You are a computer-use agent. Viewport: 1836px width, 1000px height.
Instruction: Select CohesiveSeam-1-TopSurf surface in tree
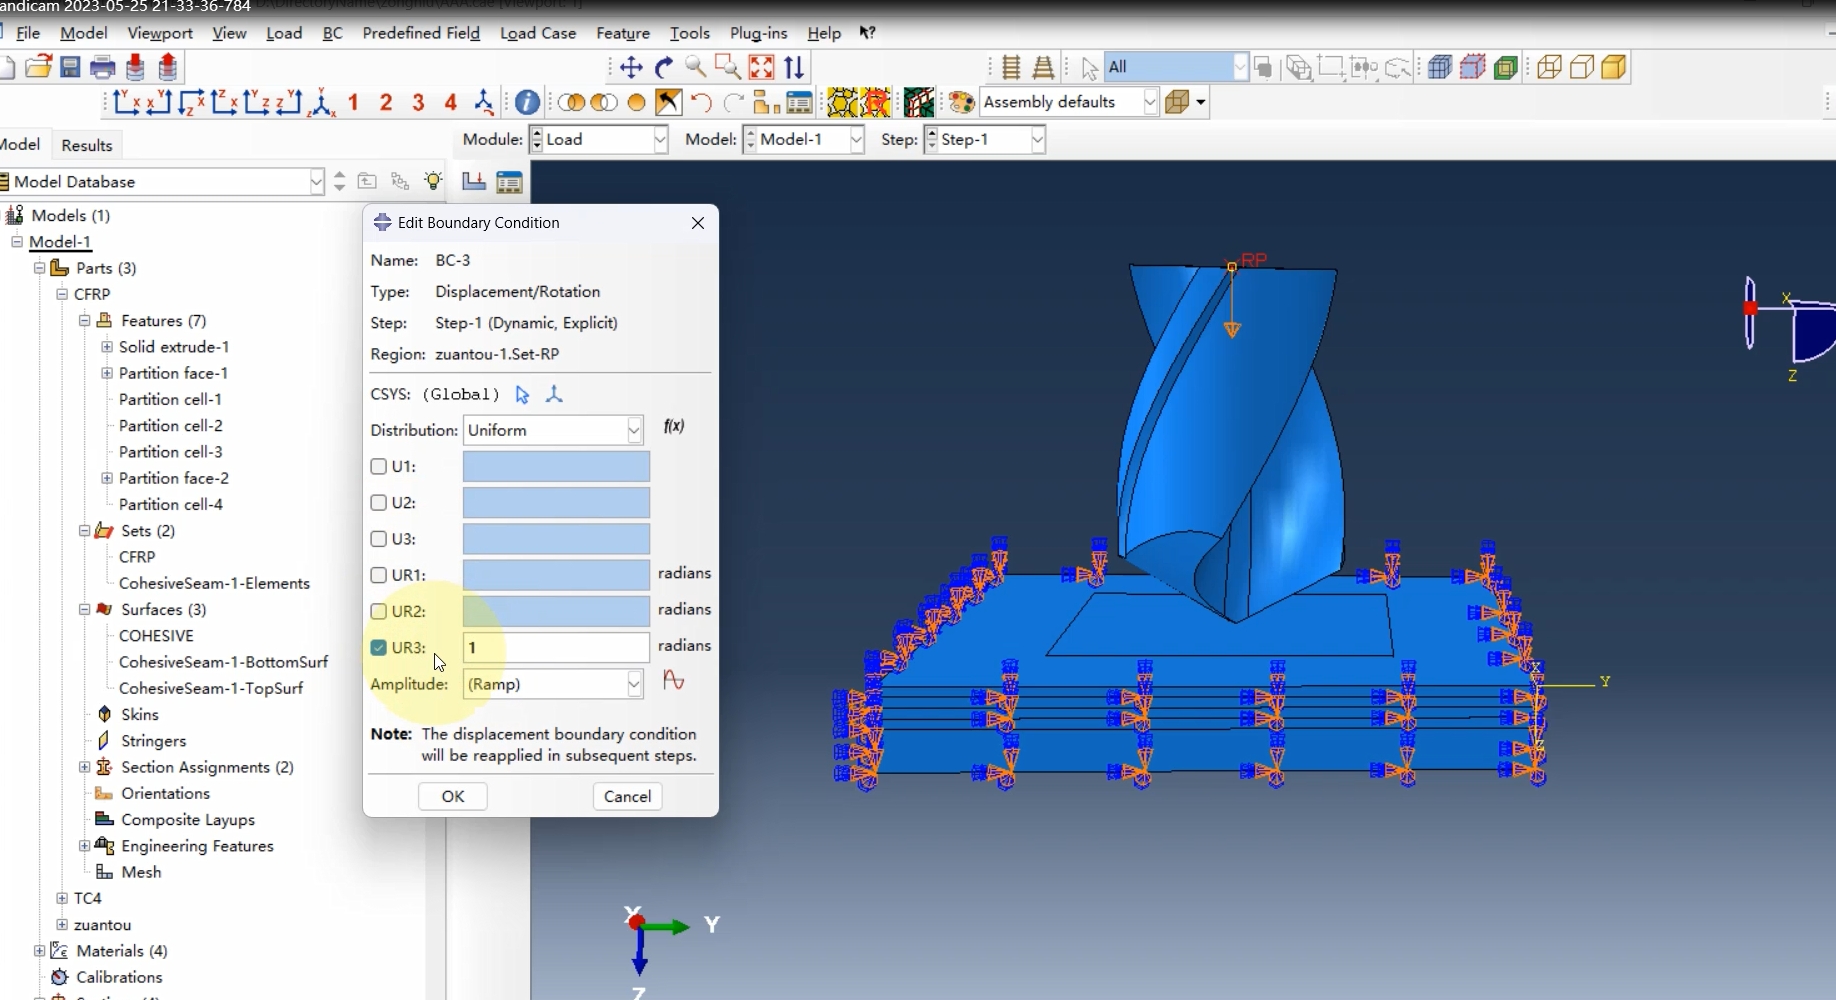coord(211,688)
